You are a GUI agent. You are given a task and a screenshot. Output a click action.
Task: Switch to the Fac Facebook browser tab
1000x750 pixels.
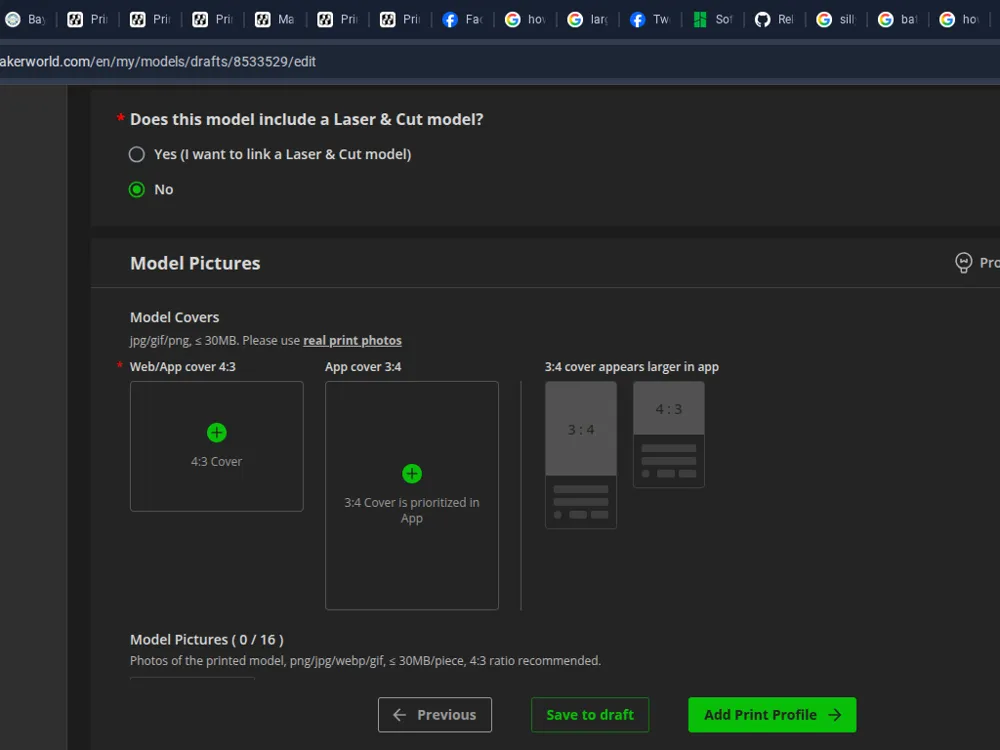click(x=462, y=19)
